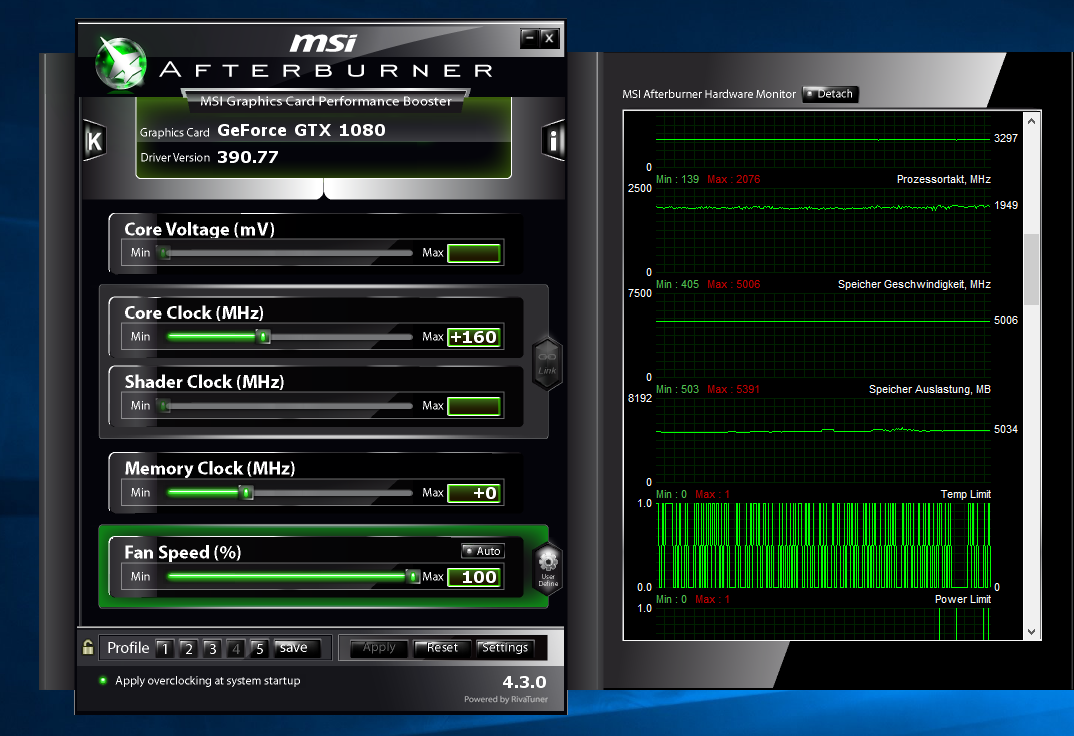The image size is (1074, 736).
Task: Close the Afterburner window
Action: [x=549, y=38]
